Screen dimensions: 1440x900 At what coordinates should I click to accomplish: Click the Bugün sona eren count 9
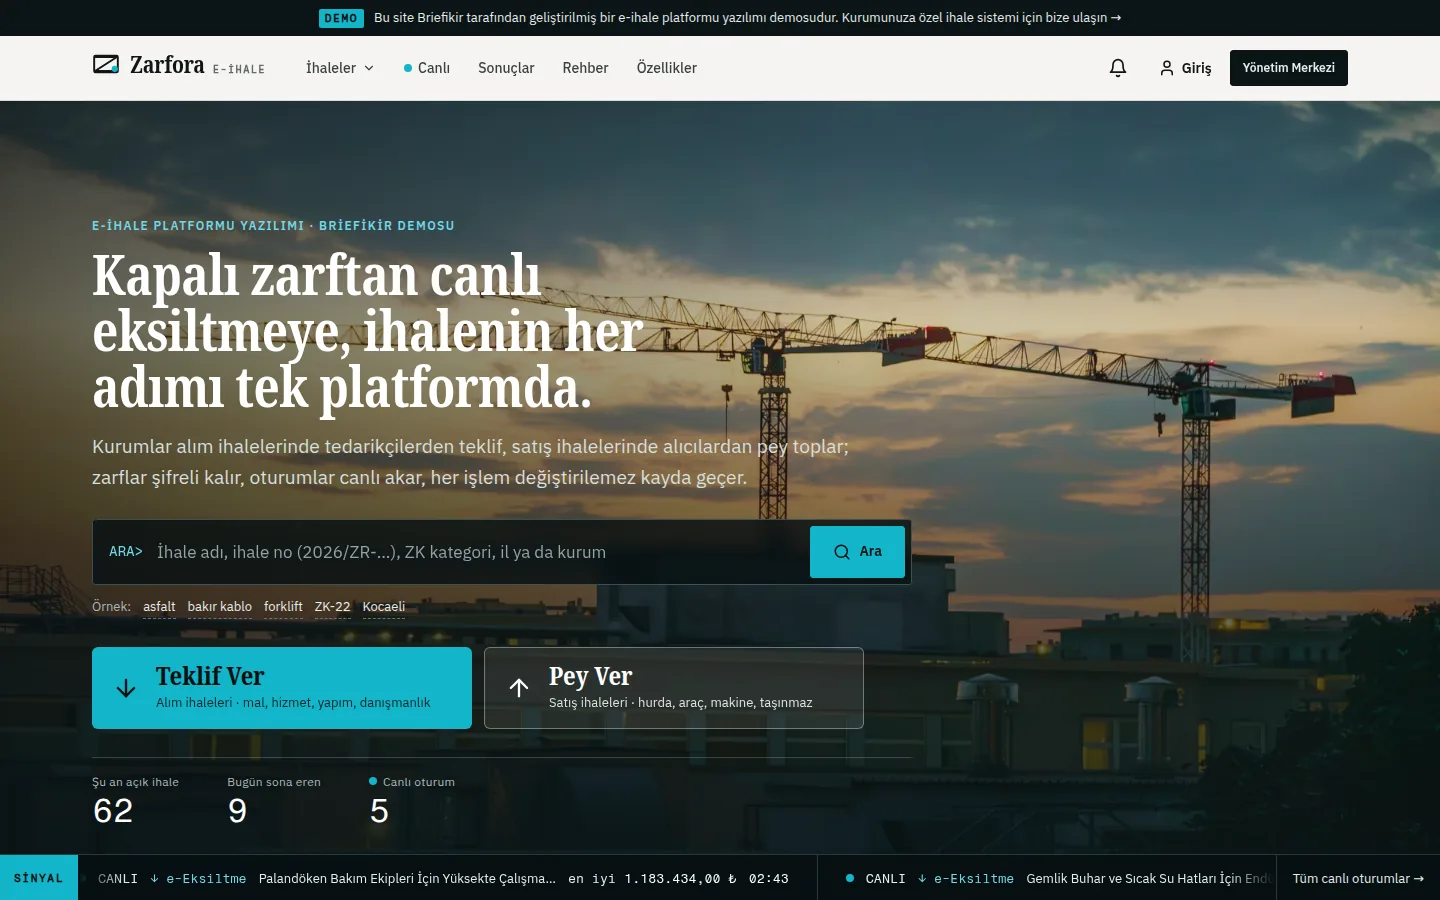(x=237, y=811)
